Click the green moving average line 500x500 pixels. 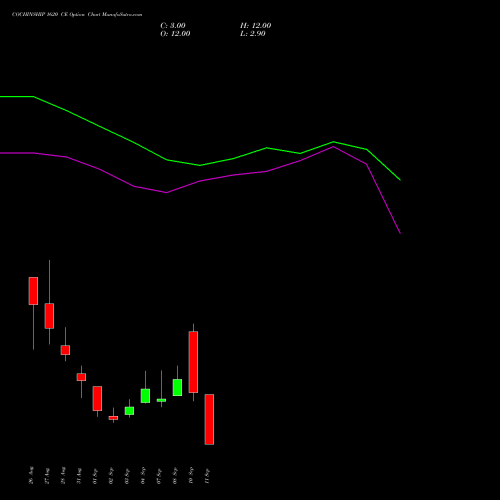(200, 165)
